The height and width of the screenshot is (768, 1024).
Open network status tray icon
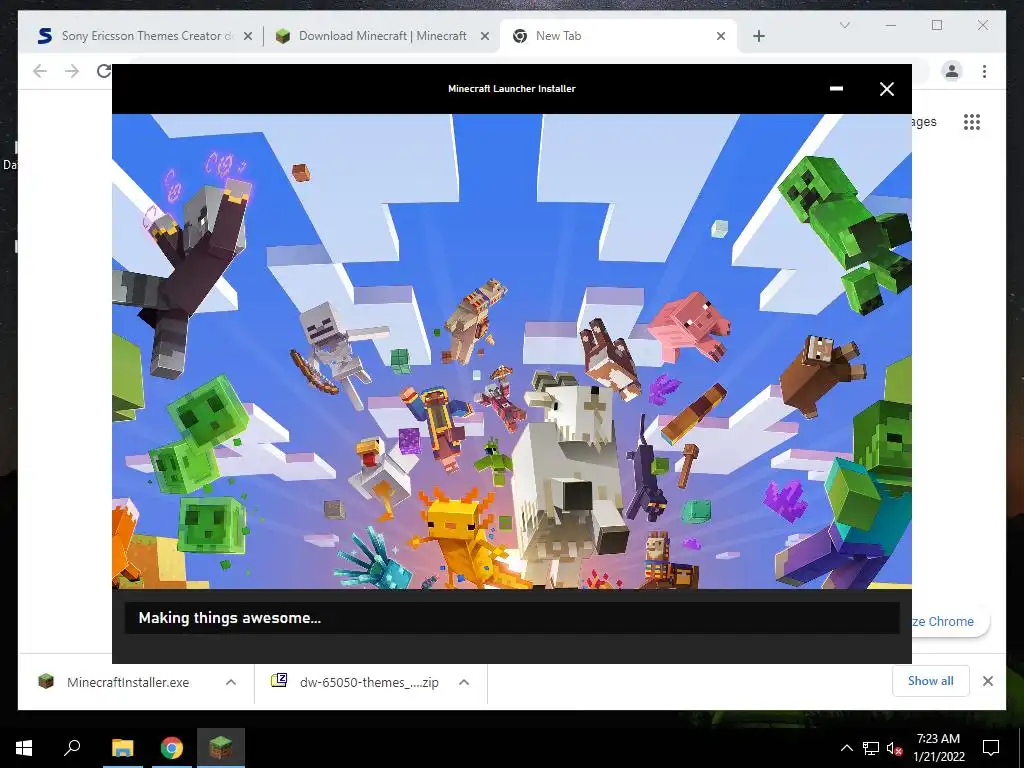tap(871, 748)
